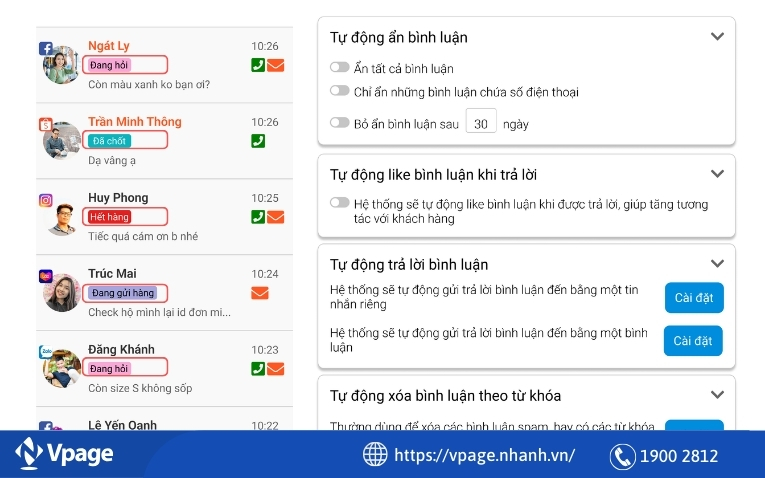The width and height of the screenshot is (765, 478).
Task: Select the 'Đang hỏi' tag on Đăng Khánh
Action: 109,369
